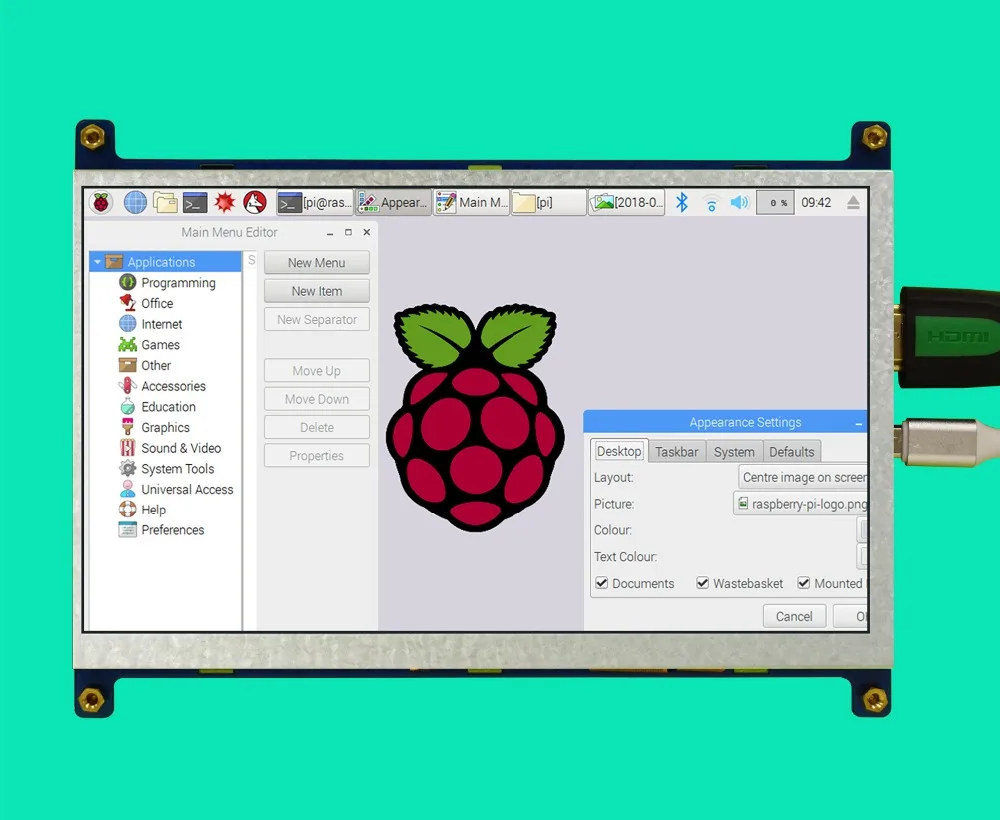The width and height of the screenshot is (1000, 820).
Task: Click the Programming category icon
Action: [x=128, y=282]
